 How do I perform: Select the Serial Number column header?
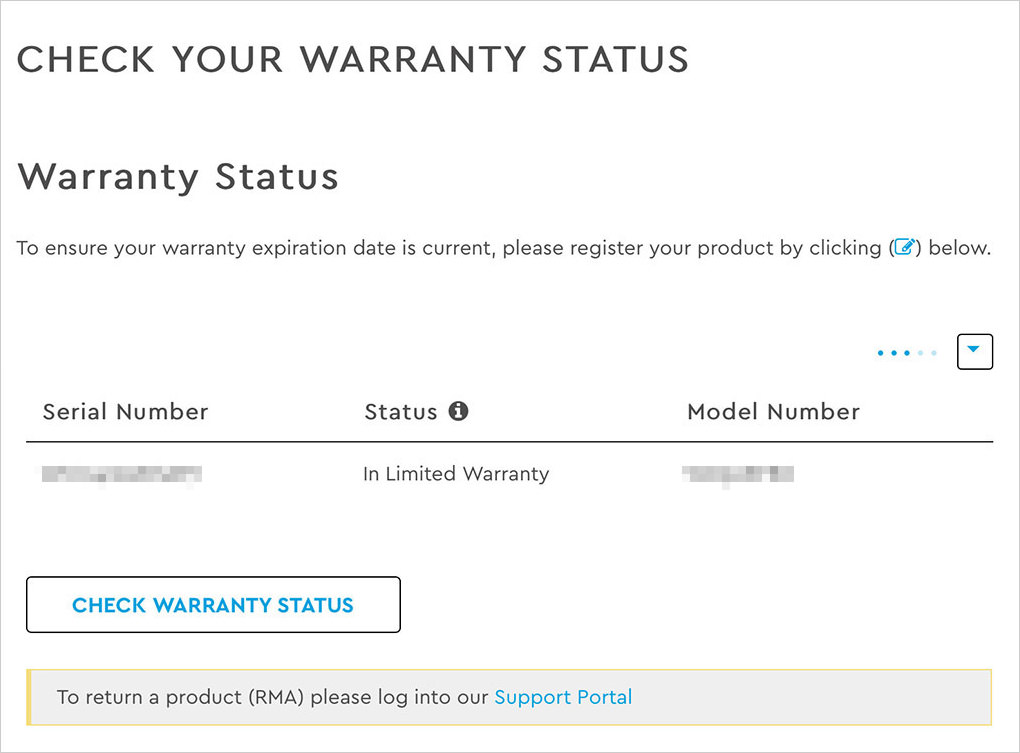(126, 412)
